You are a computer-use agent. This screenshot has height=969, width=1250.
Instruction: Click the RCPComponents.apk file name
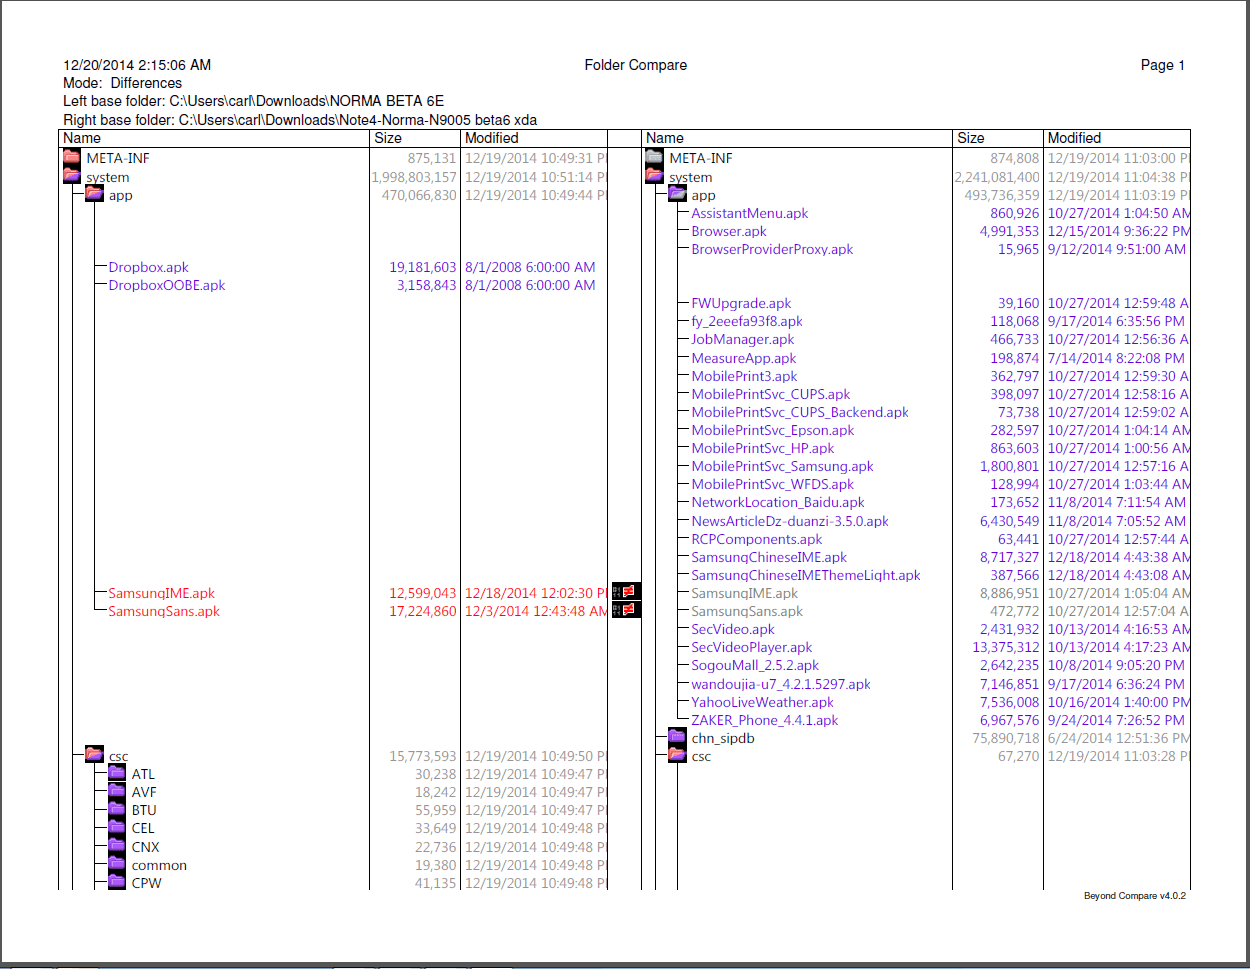[757, 539]
